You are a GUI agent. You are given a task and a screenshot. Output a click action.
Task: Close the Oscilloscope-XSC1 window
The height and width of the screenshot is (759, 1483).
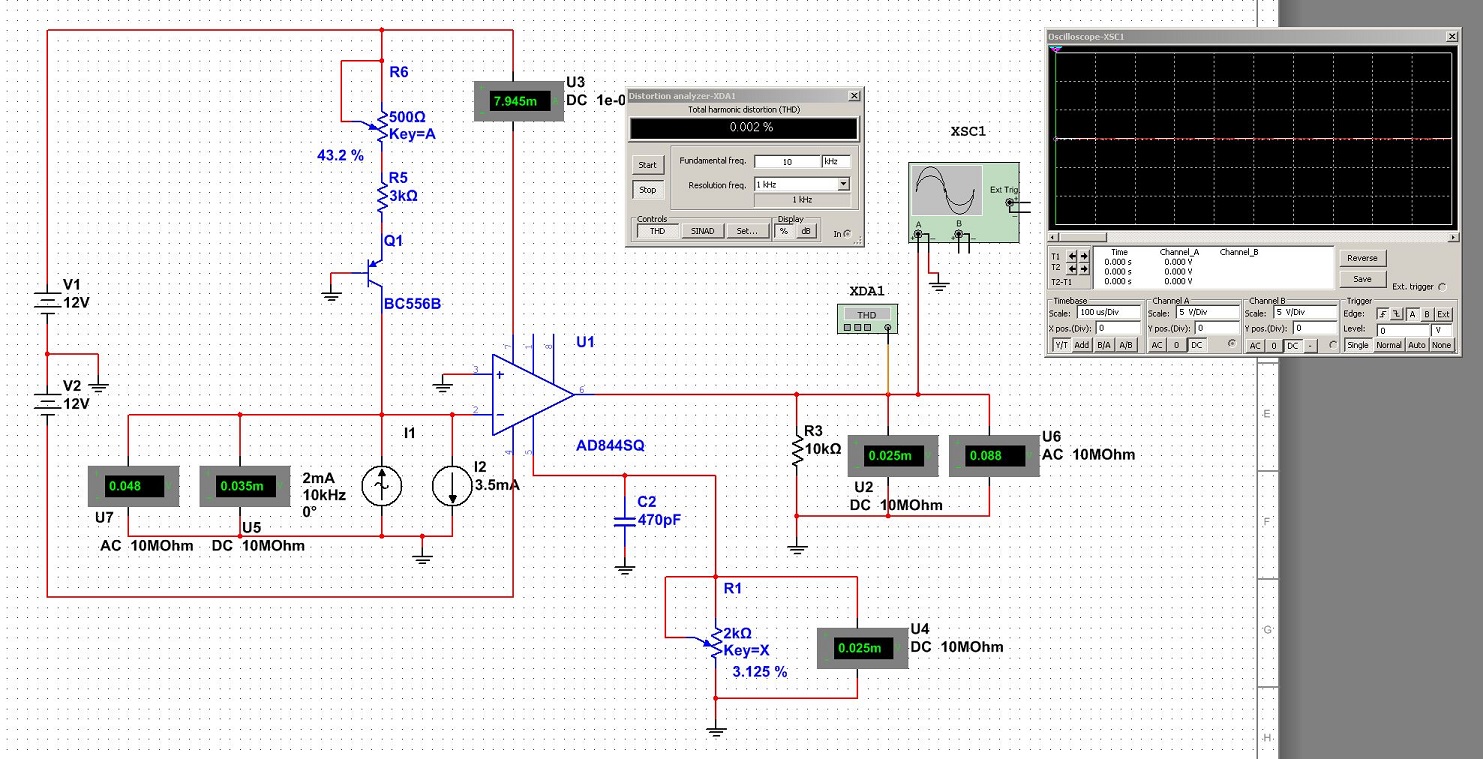point(1451,37)
